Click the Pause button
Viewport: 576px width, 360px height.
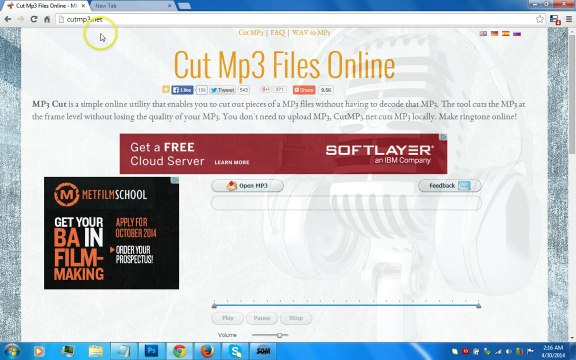click(262, 318)
